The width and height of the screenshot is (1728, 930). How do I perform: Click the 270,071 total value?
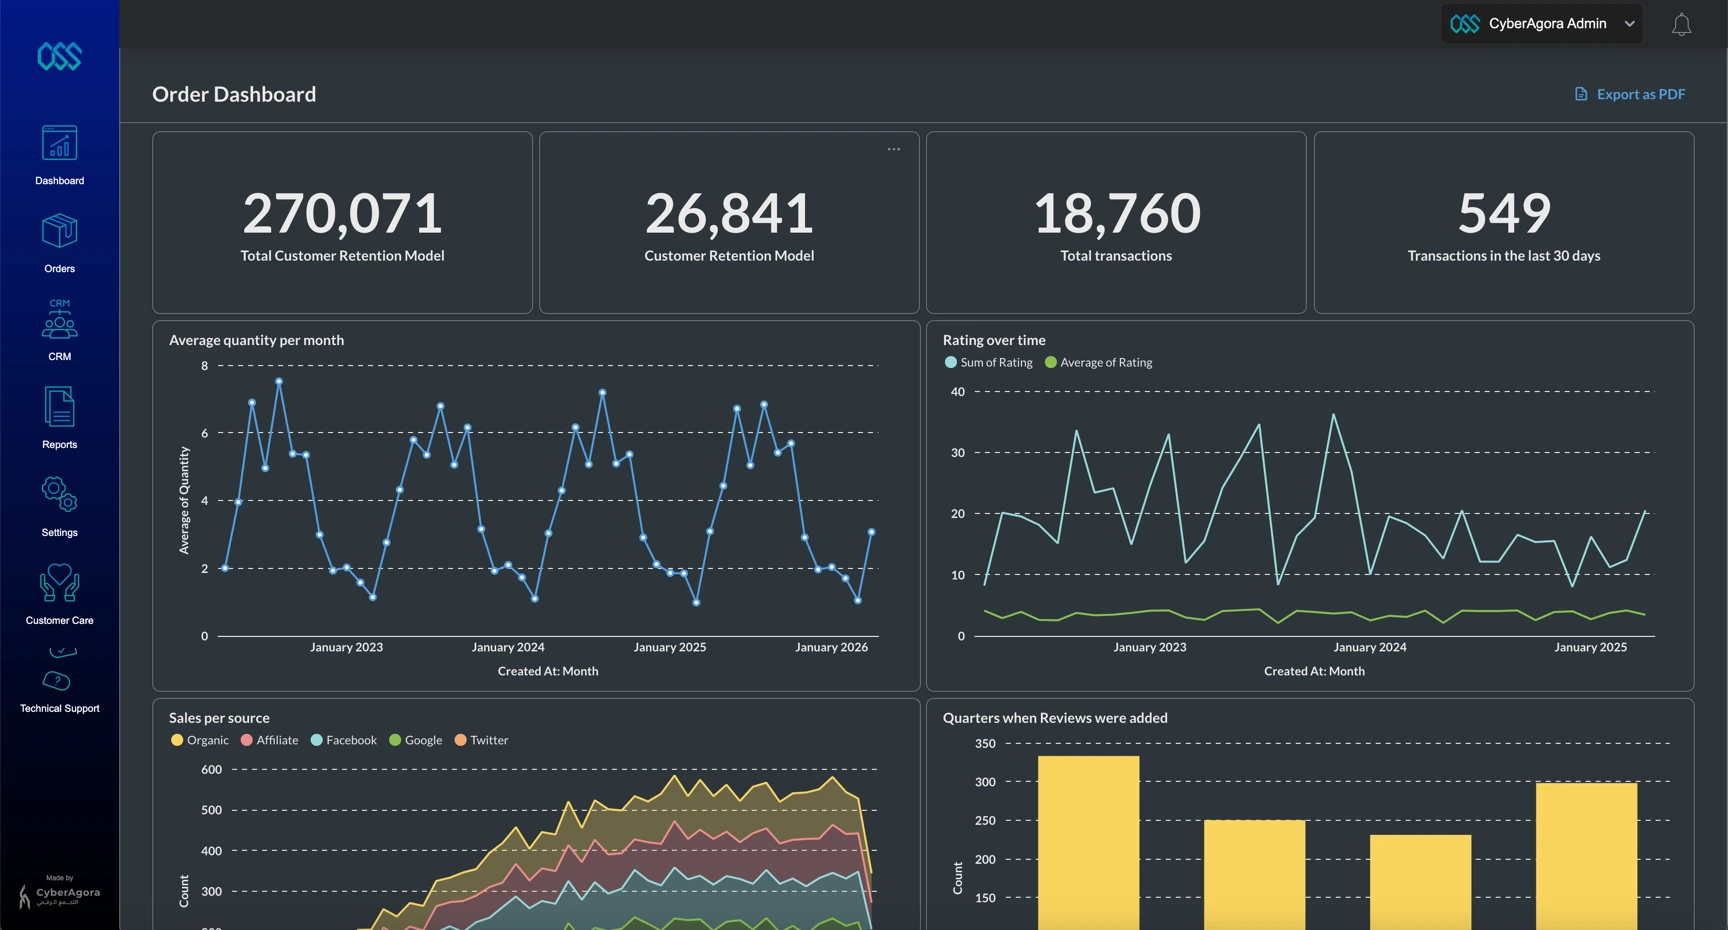(342, 213)
